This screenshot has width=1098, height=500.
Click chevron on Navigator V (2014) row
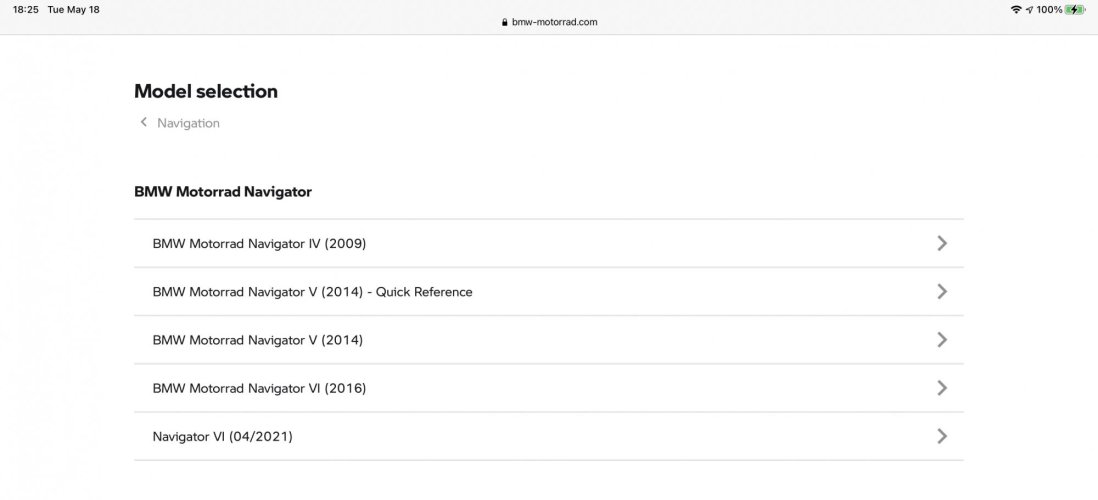pyautogui.click(x=942, y=340)
